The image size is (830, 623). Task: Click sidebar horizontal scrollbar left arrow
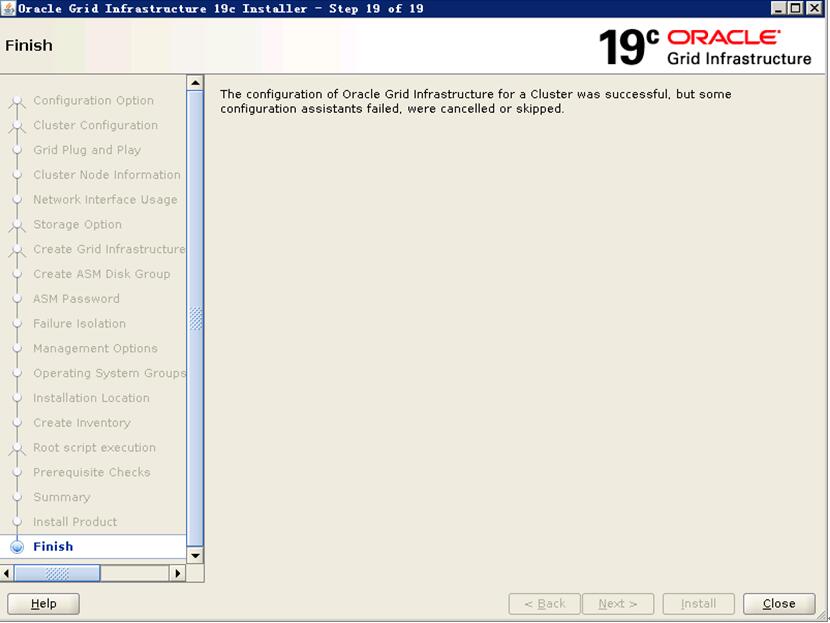(7, 573)
